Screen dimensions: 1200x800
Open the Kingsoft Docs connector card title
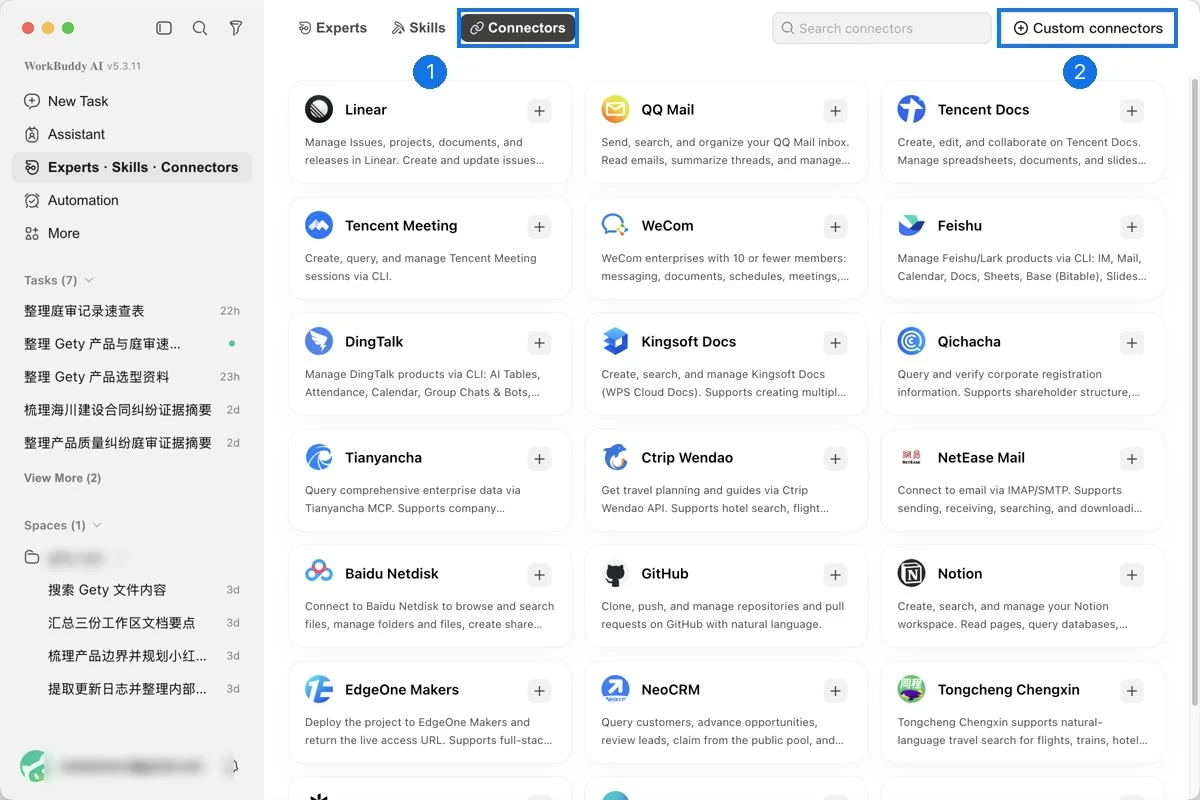(688, 342)
